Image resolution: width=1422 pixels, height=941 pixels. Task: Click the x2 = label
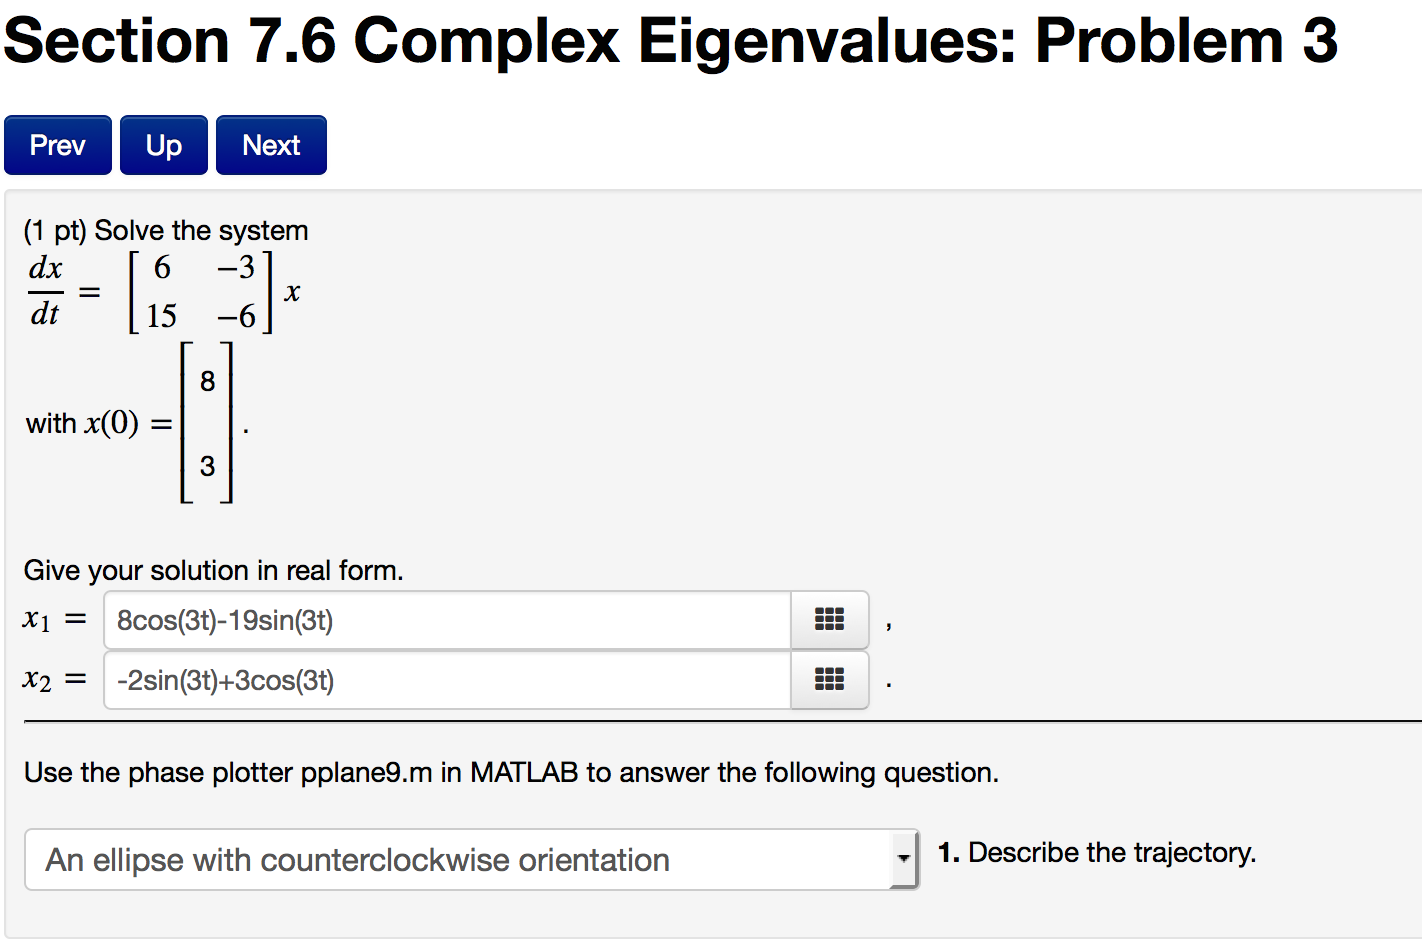coord(55,680)
